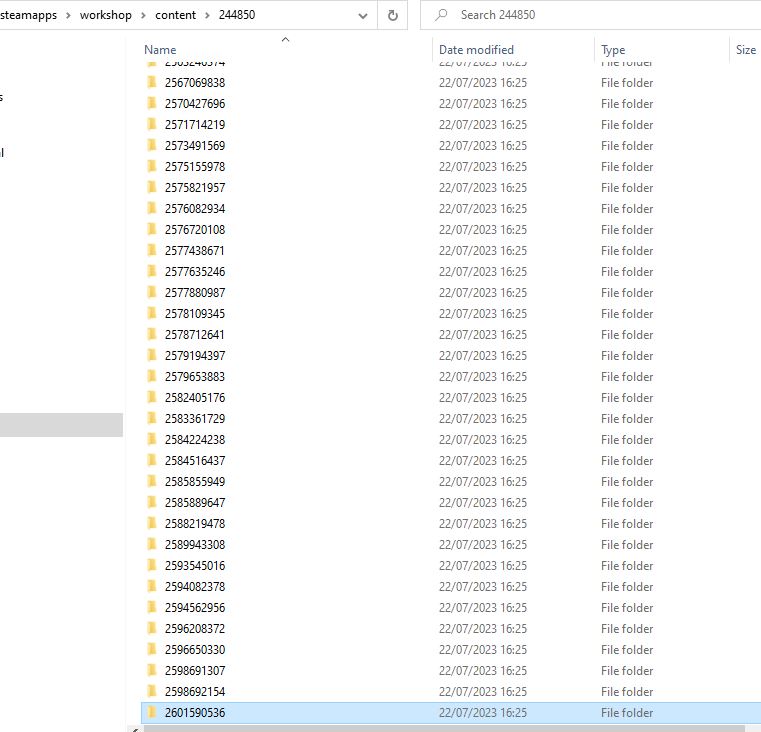Screen dimensions: 761x732
Task: Go to the steamapps breadcrumb
Action: 28,15
